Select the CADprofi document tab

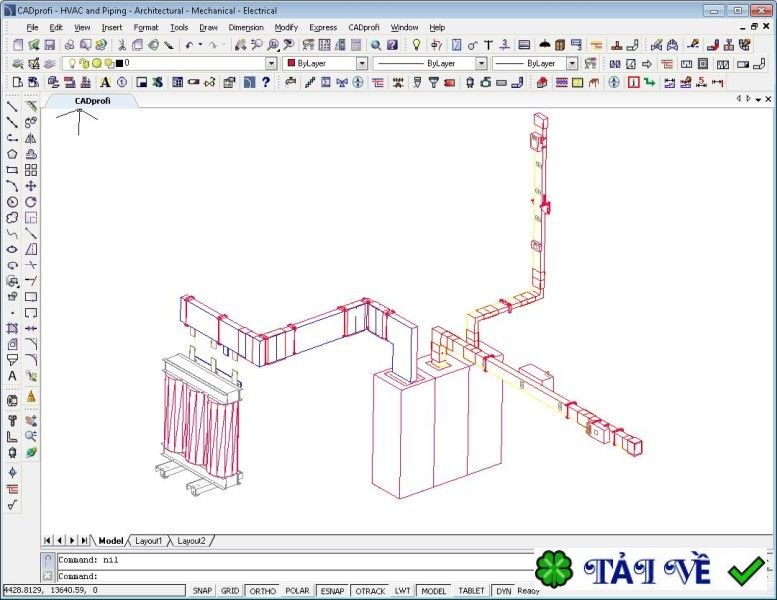92,101
